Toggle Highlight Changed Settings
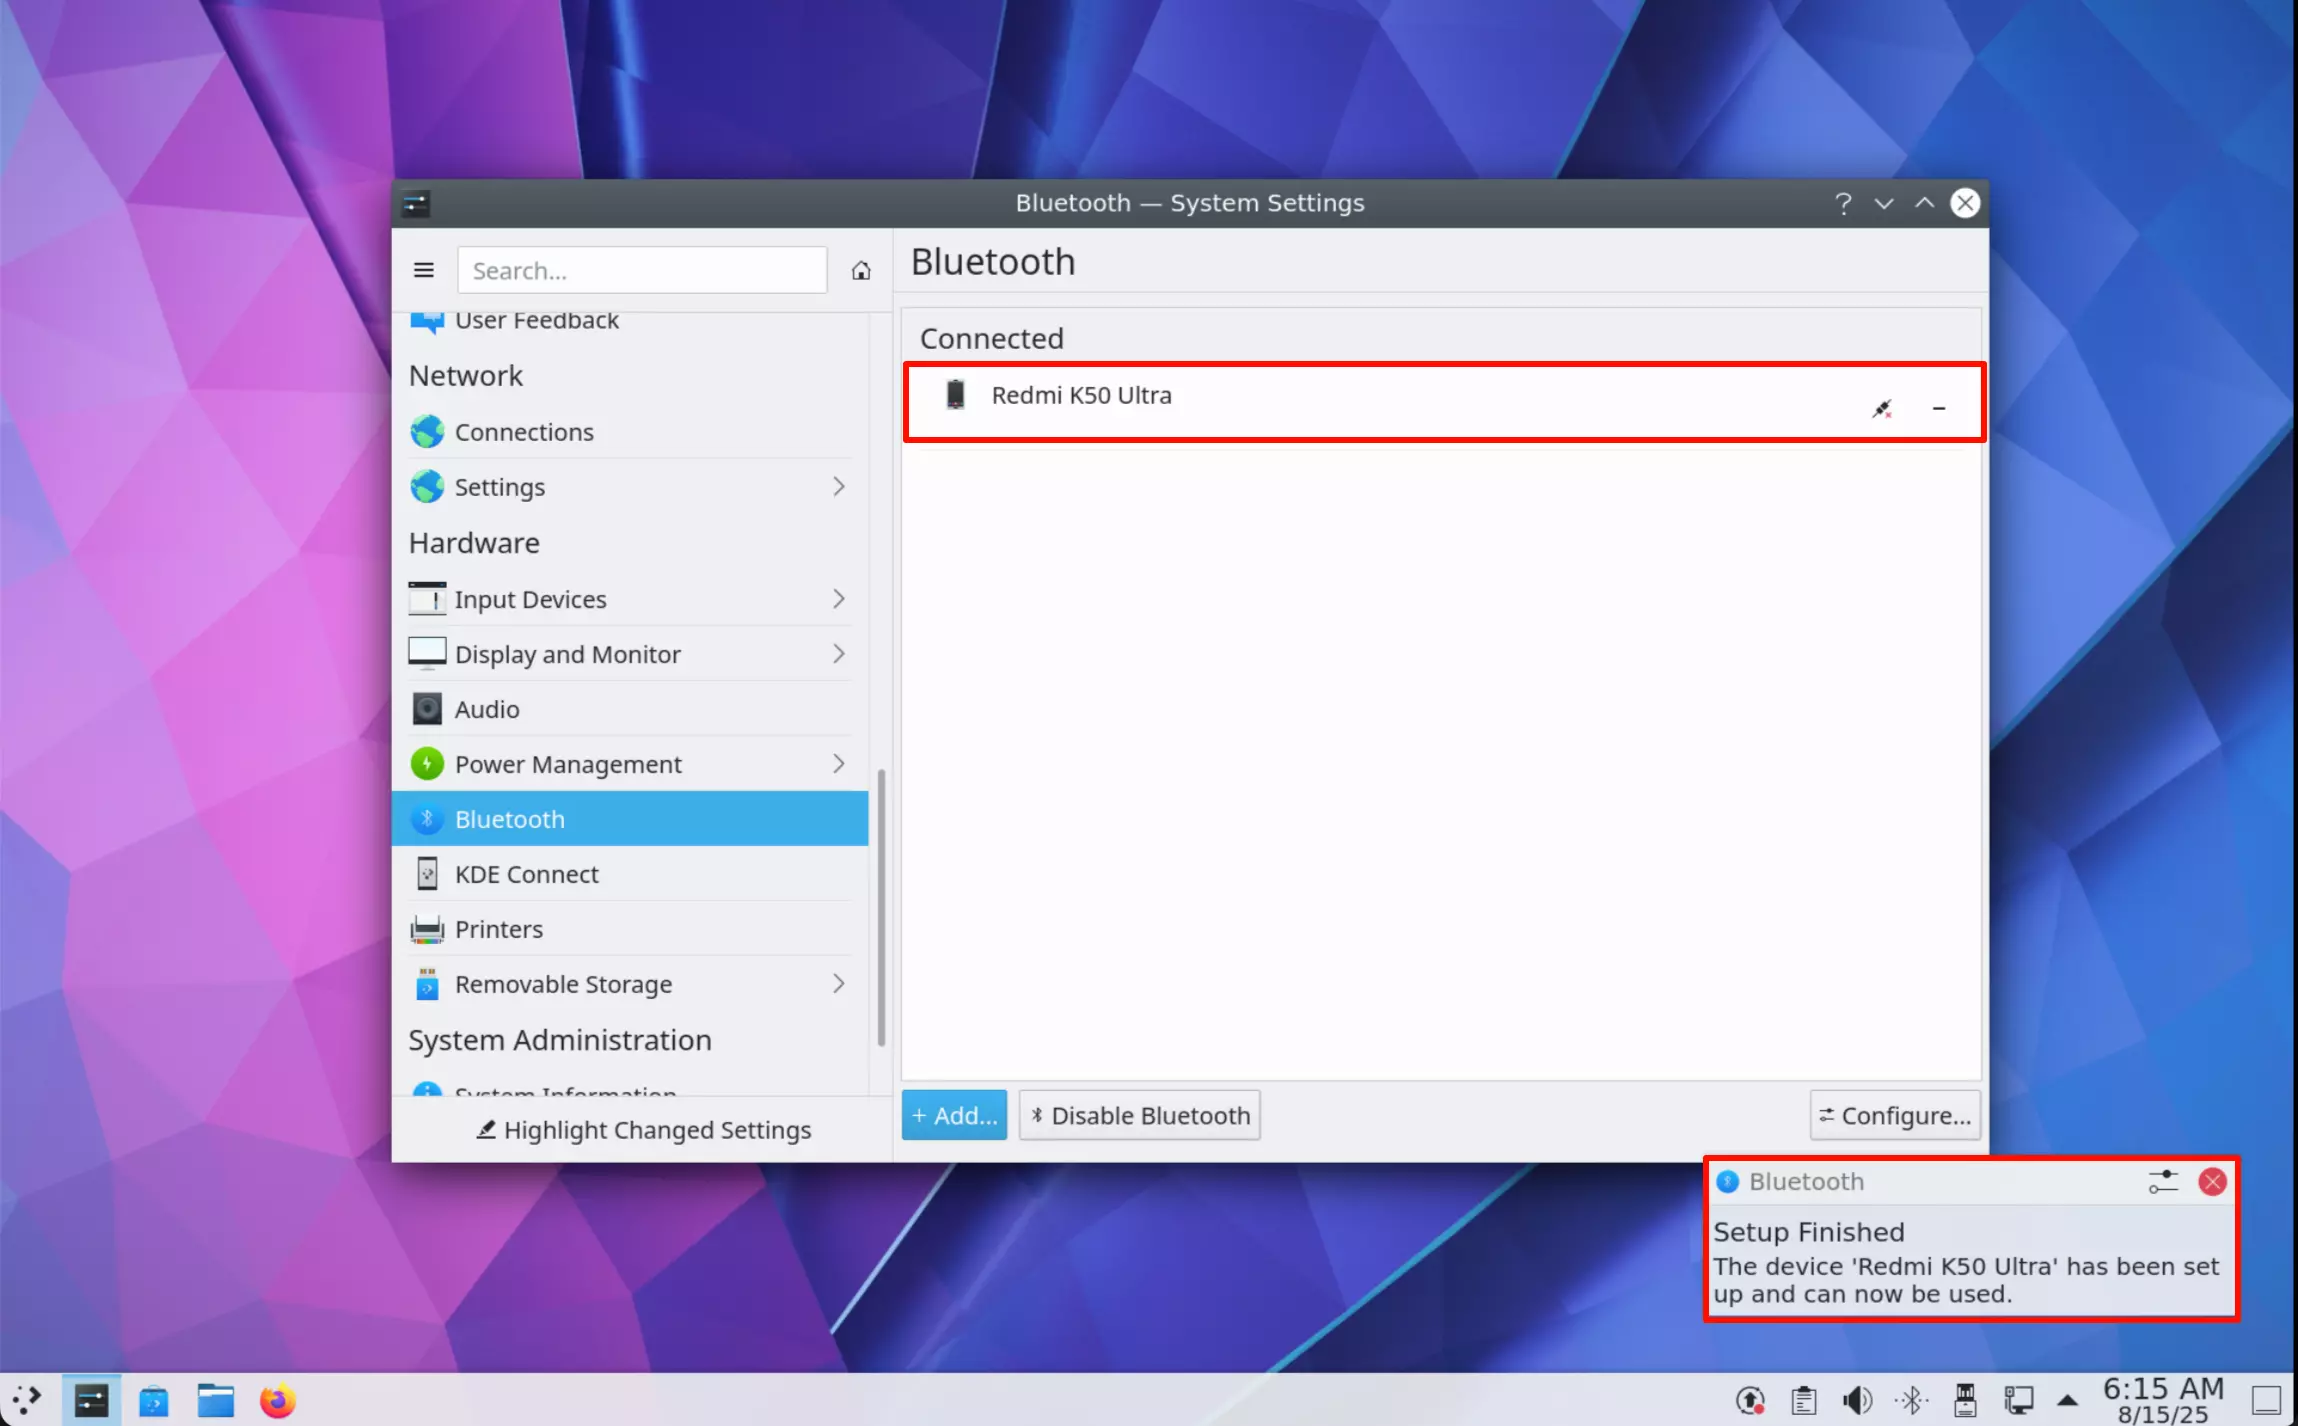The height and width of the screenshot is (1426, 2298). [643, 1130]
